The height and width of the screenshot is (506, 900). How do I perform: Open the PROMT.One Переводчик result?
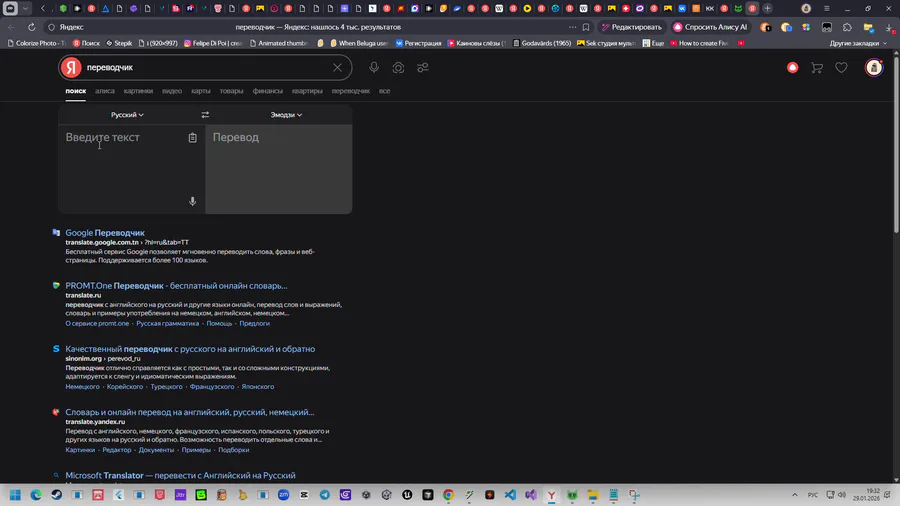tap(176, 286)
